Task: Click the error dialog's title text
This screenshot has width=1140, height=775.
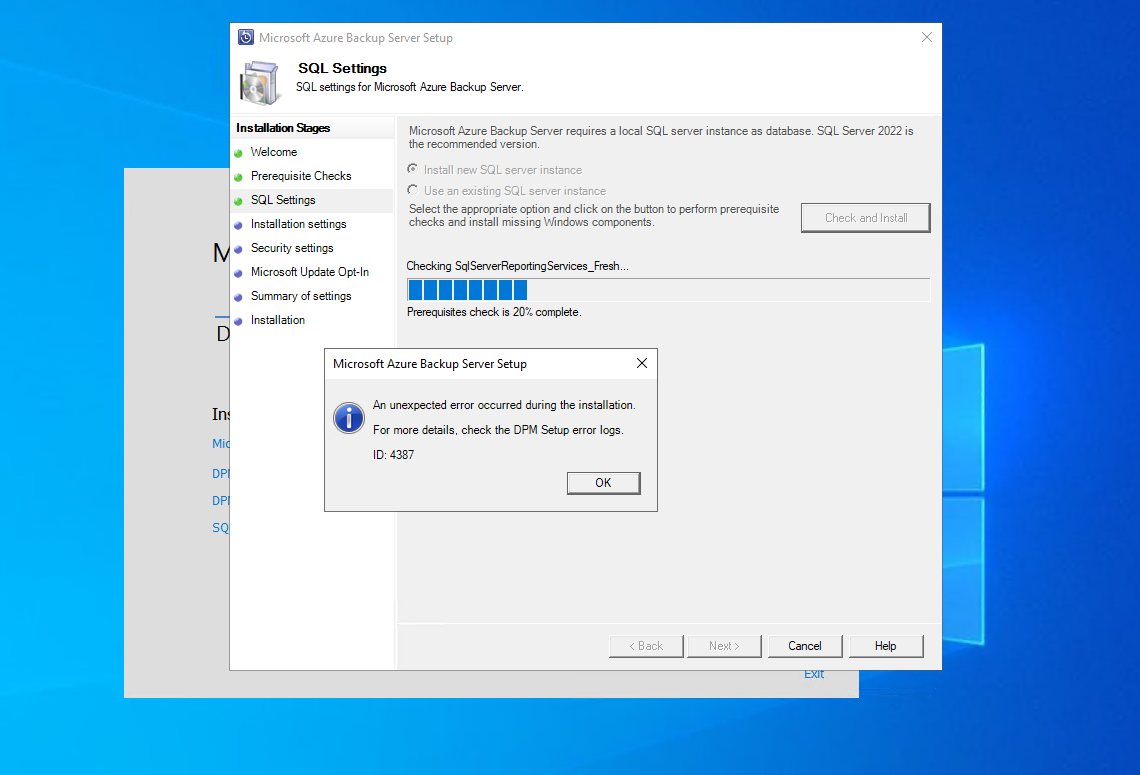Action: tap(430, 364)
